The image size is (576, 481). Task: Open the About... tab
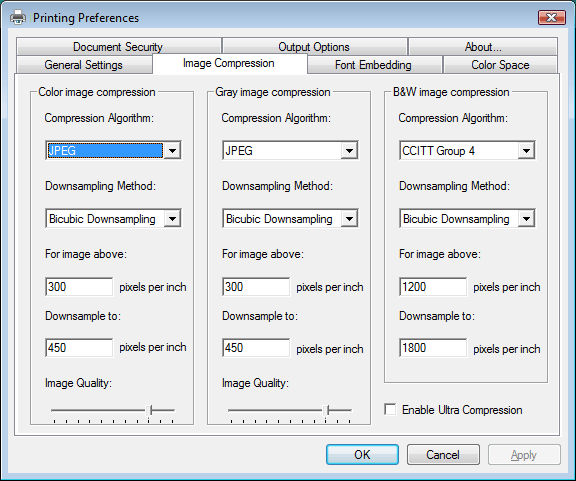(x=483, y=47)
